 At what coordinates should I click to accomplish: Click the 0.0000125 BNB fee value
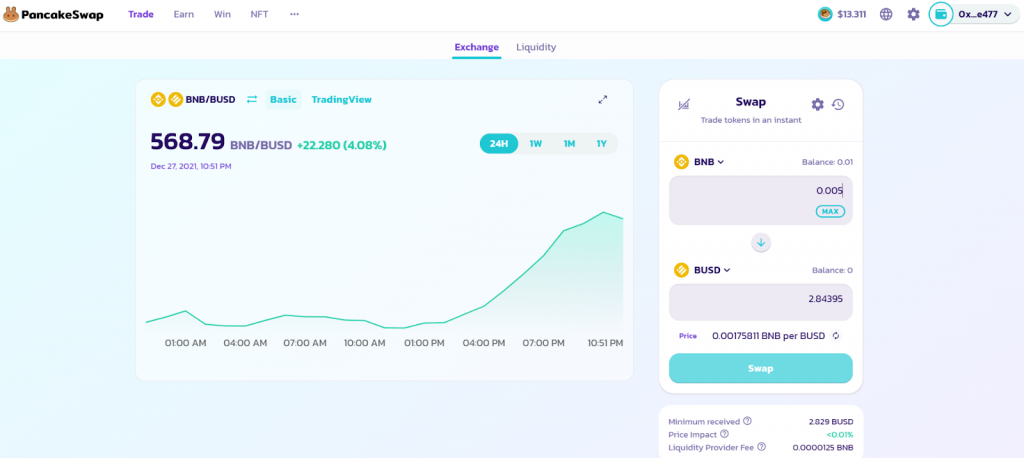823,448
